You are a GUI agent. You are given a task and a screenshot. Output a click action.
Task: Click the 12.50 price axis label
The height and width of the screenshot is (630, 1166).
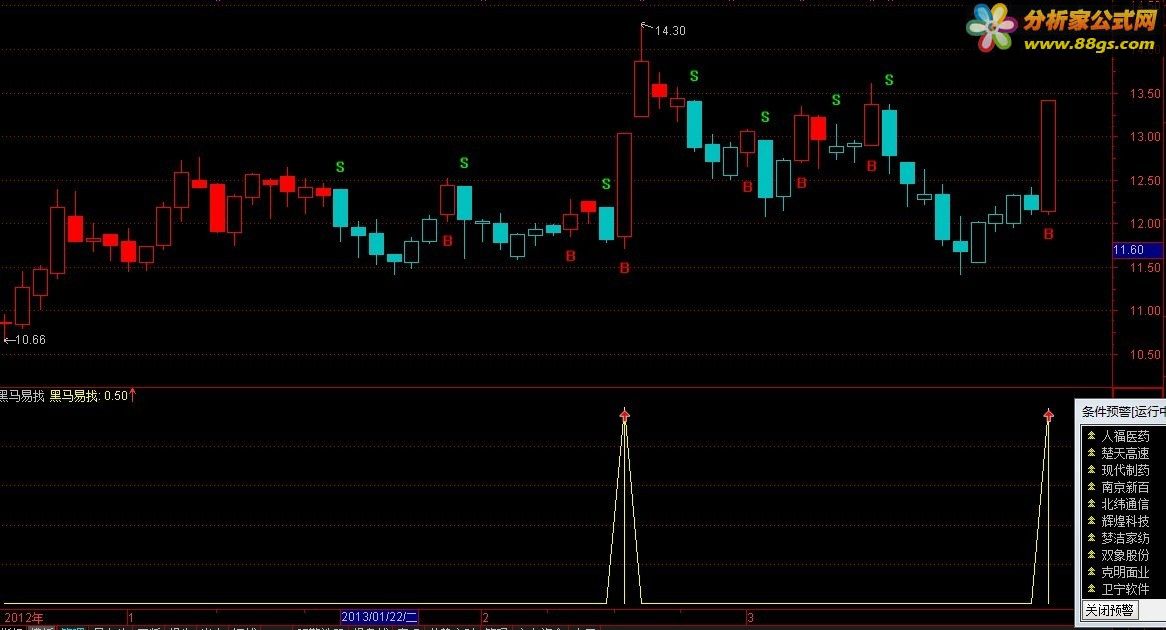pos(1144,181)
